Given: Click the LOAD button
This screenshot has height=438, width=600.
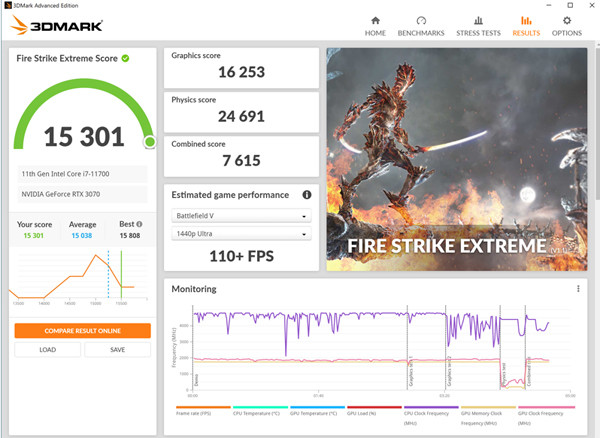Looking at the screenshot, I should pos(48,350).
